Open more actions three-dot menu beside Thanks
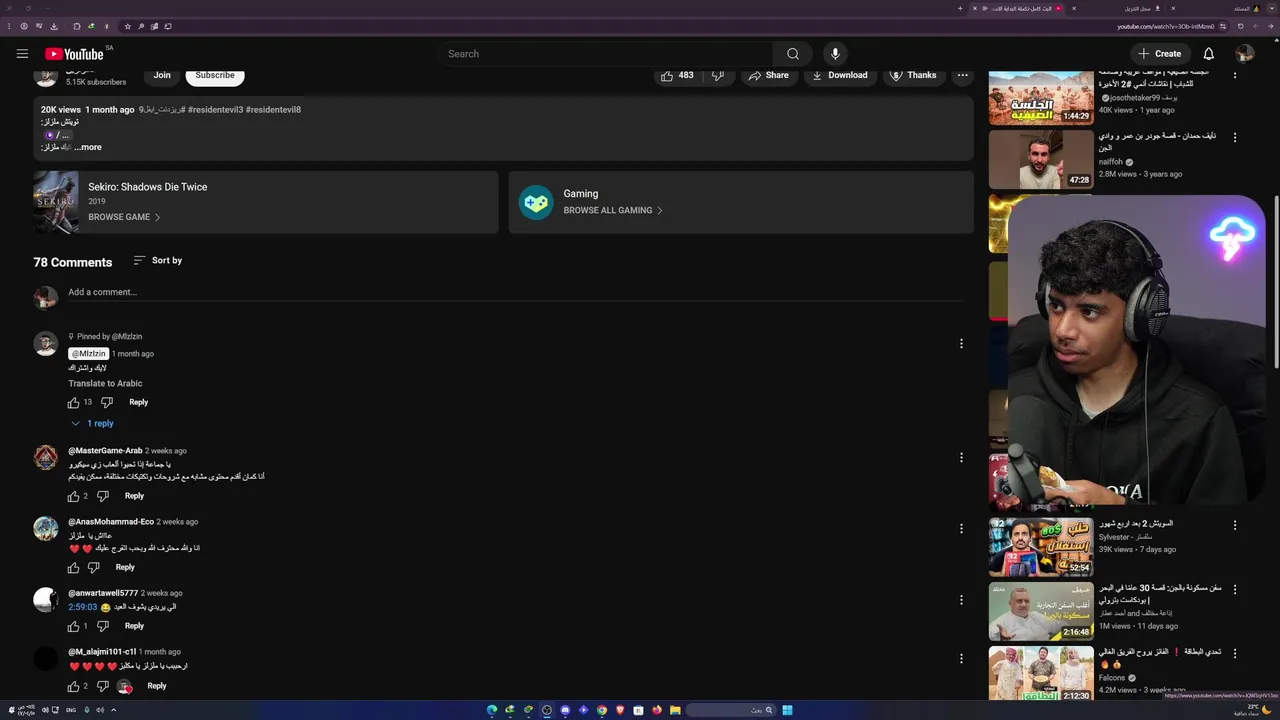 [x=962, y=75]
